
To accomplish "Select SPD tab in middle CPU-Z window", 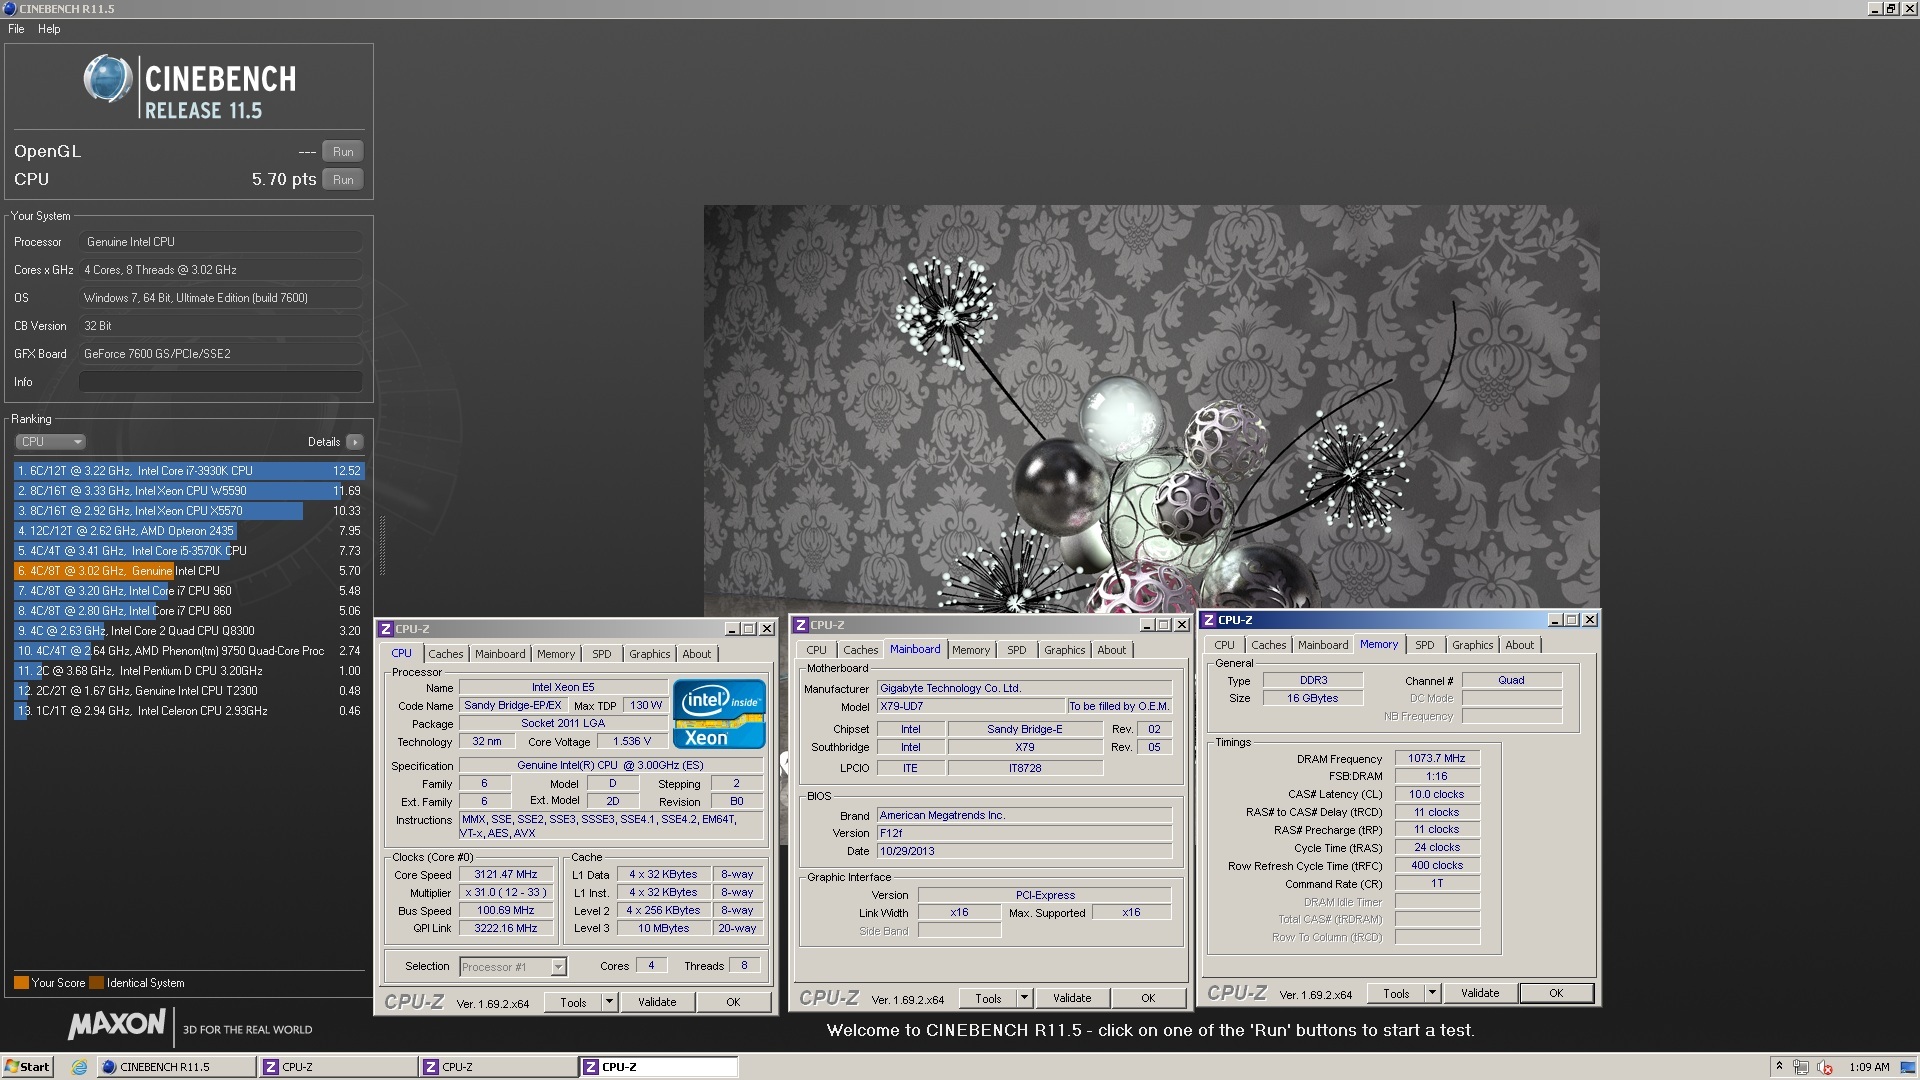I will point(1017,650).
